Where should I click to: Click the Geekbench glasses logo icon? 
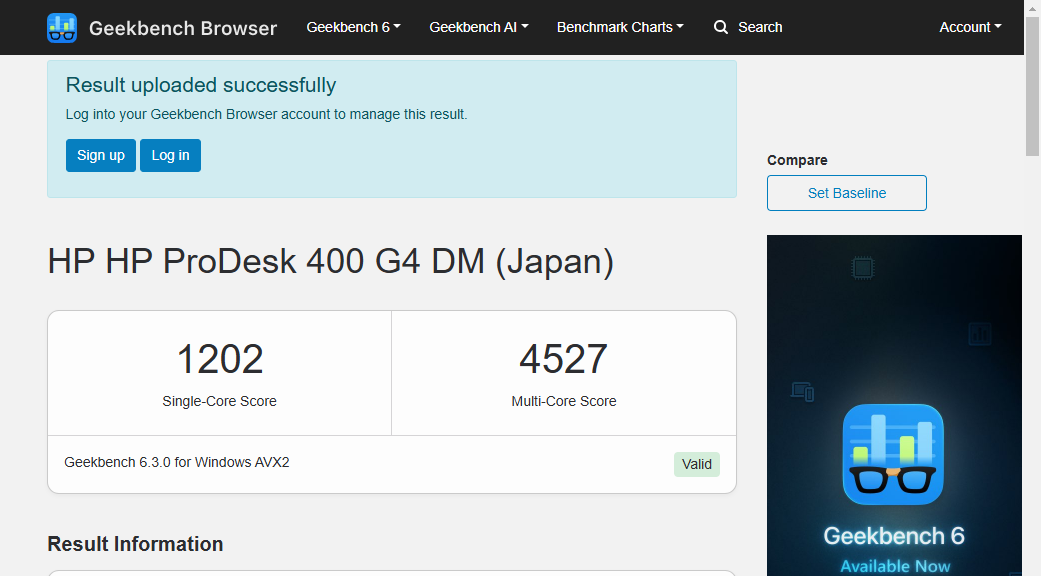point(62,28)
